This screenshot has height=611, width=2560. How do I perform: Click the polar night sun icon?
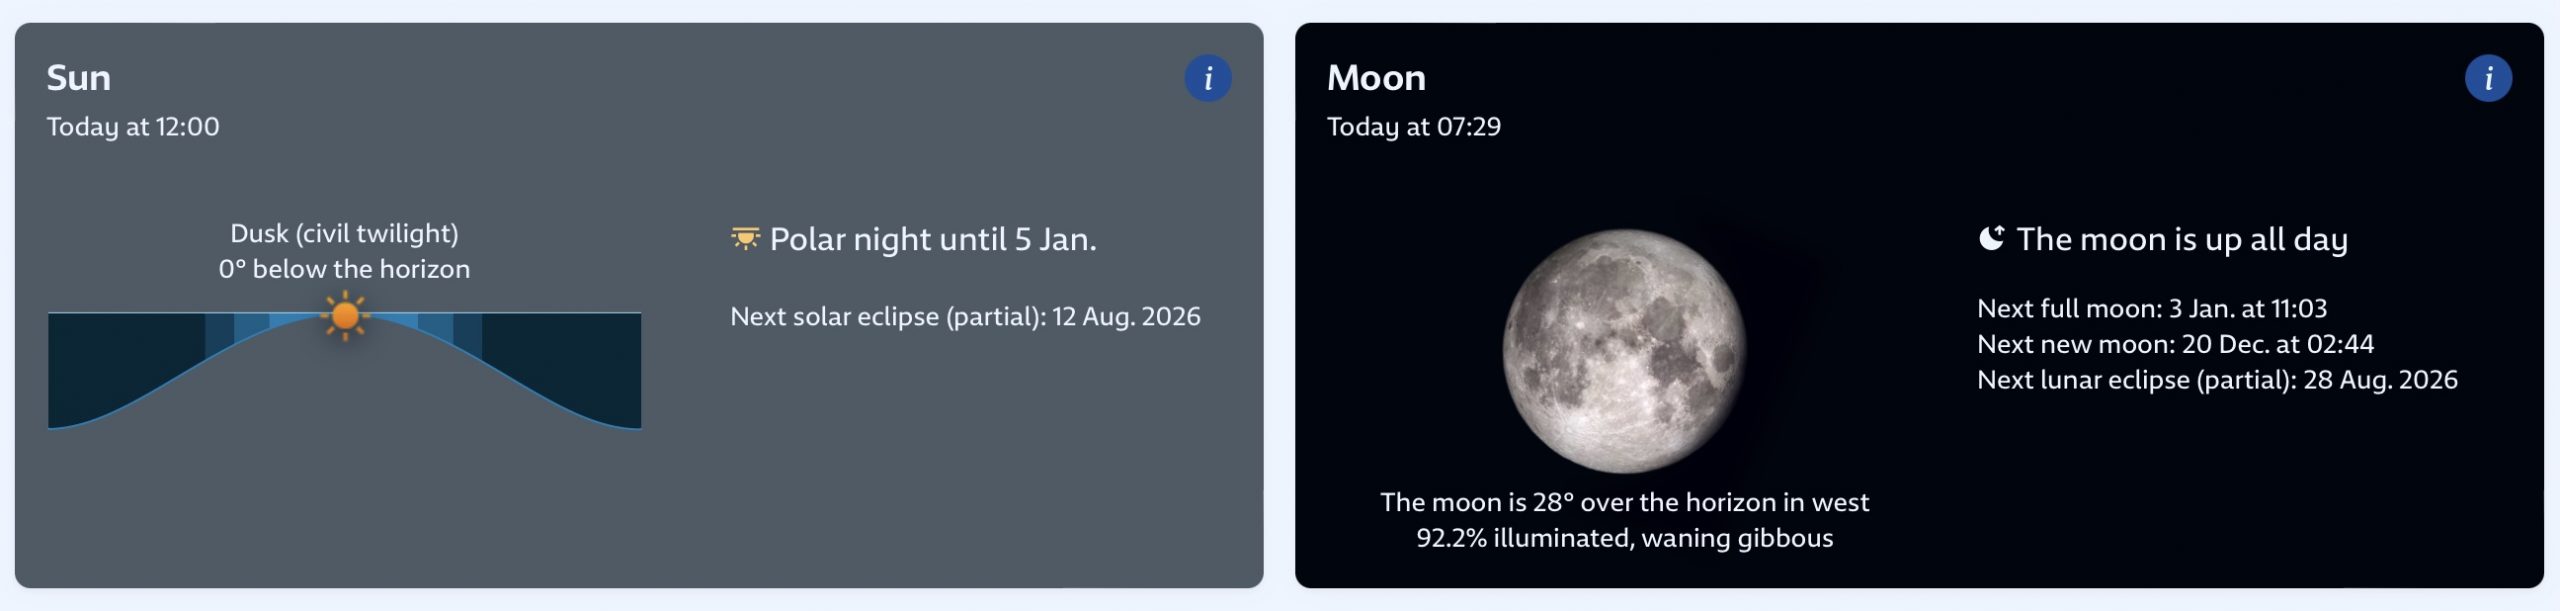click(x=745, y=239)
